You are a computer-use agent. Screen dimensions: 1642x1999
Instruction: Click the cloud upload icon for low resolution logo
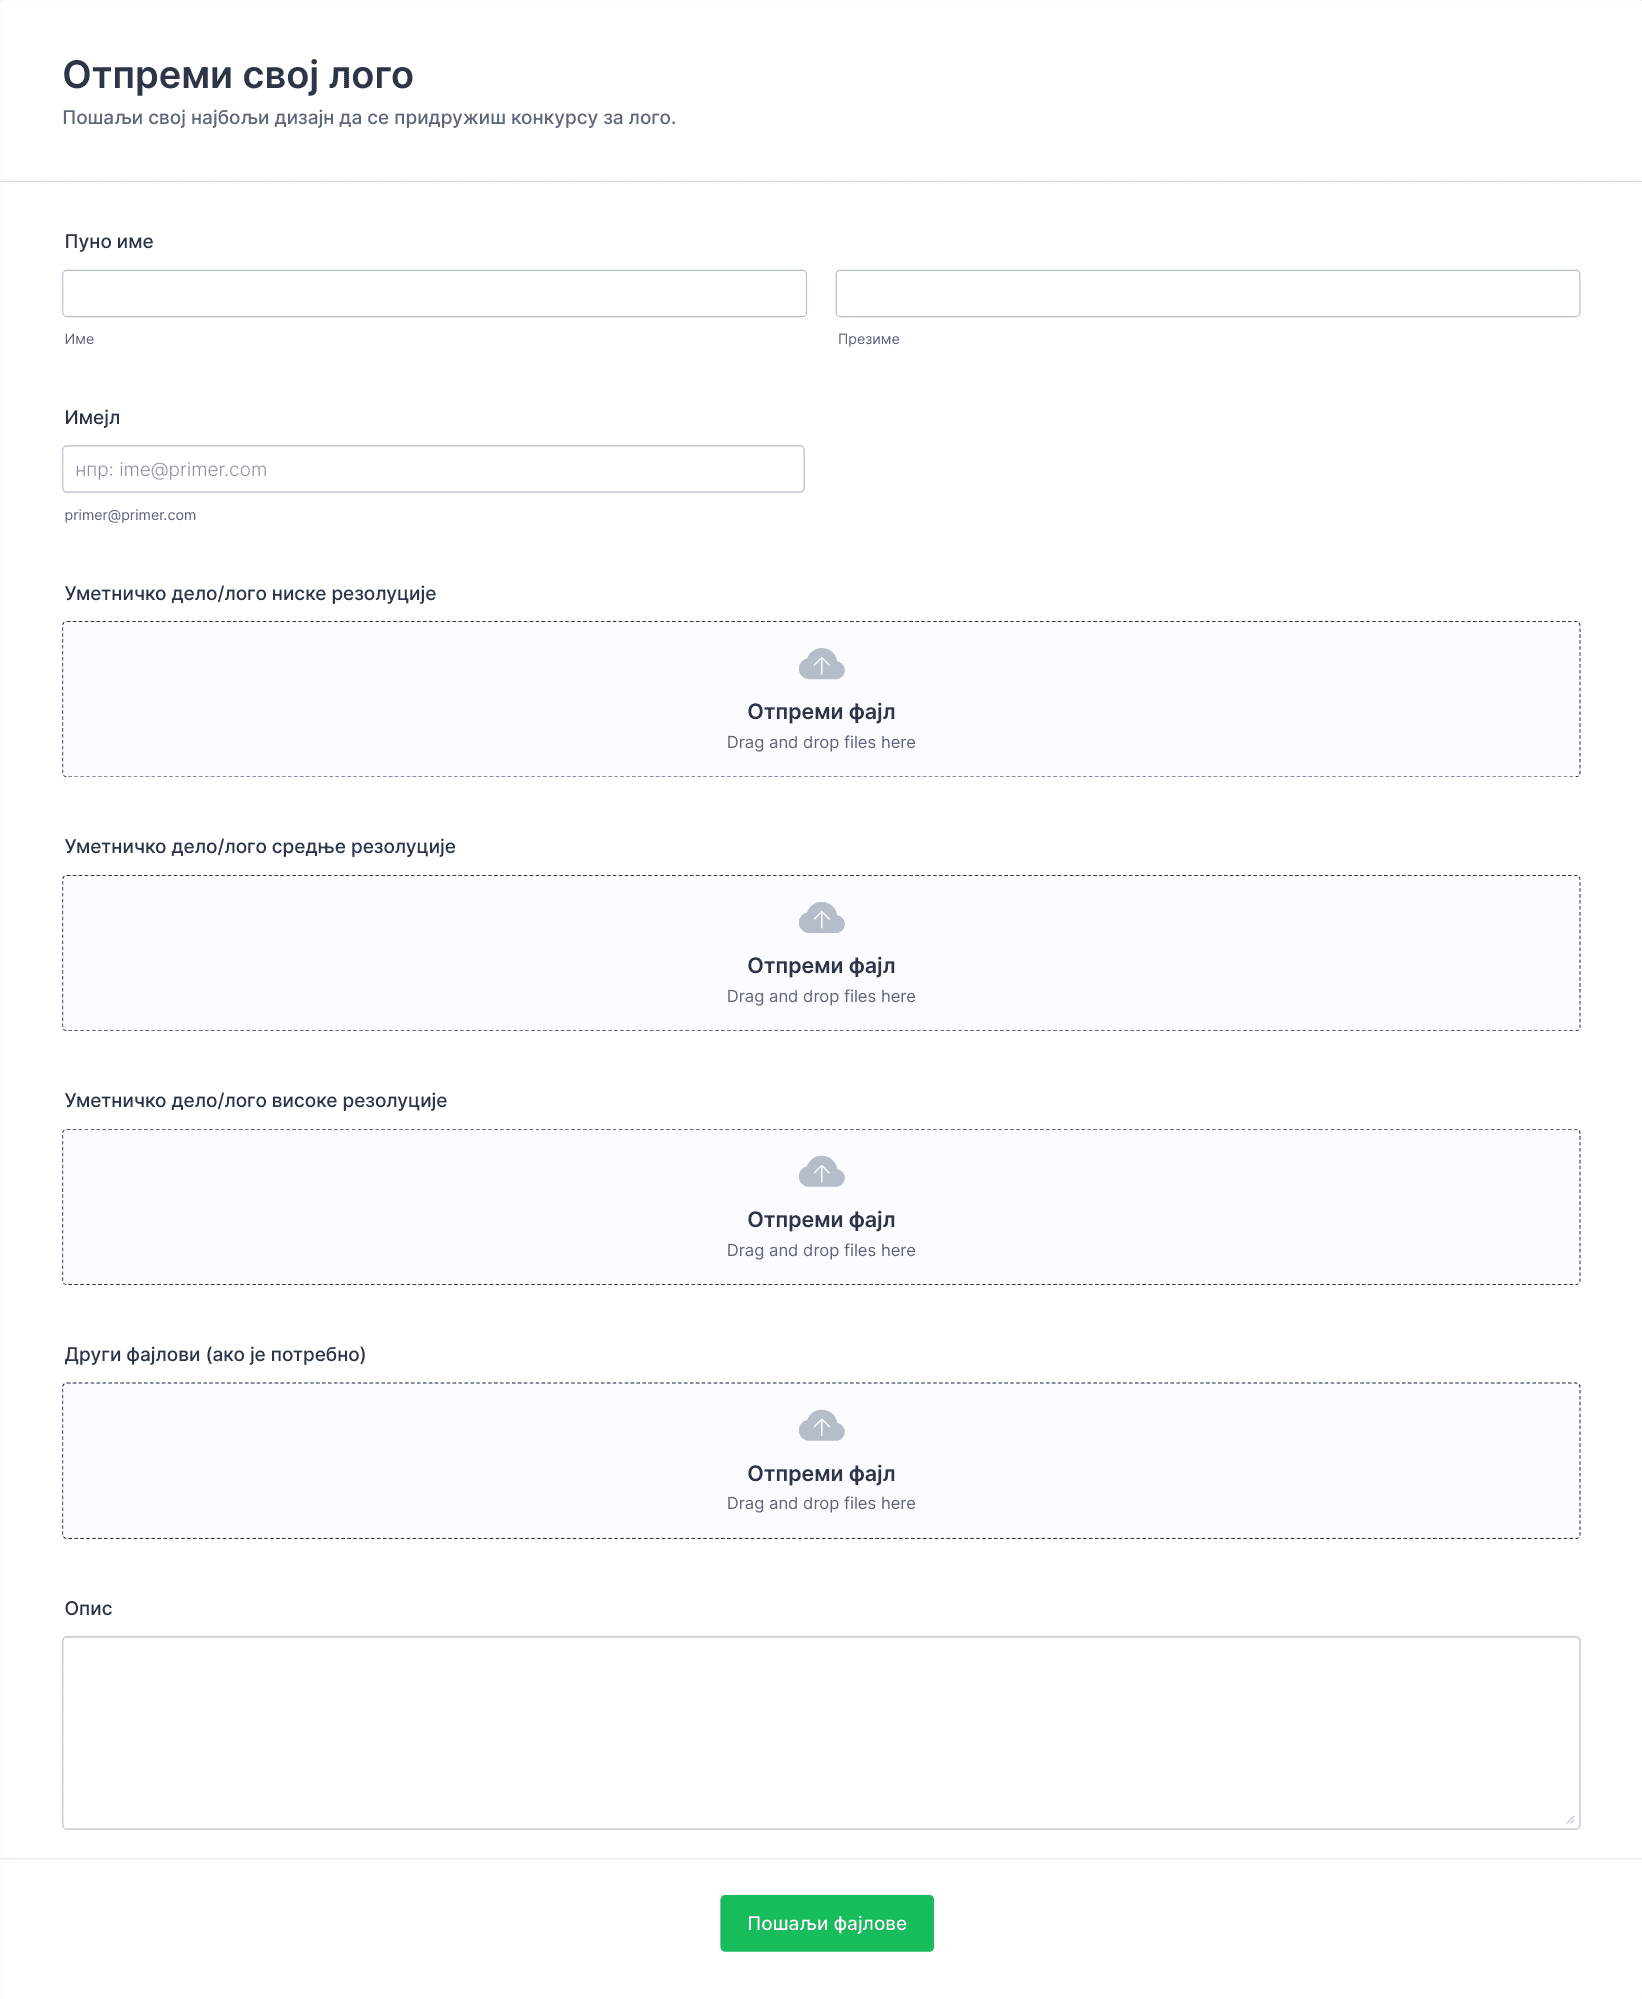tap(821, 664)
